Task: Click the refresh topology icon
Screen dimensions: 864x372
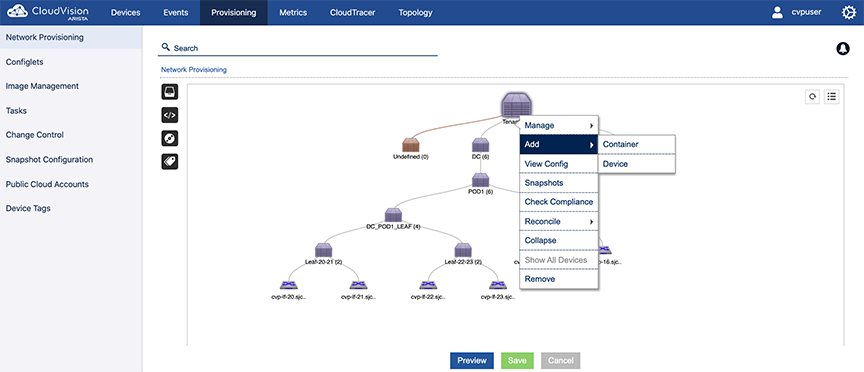Action: click(812, 97)
